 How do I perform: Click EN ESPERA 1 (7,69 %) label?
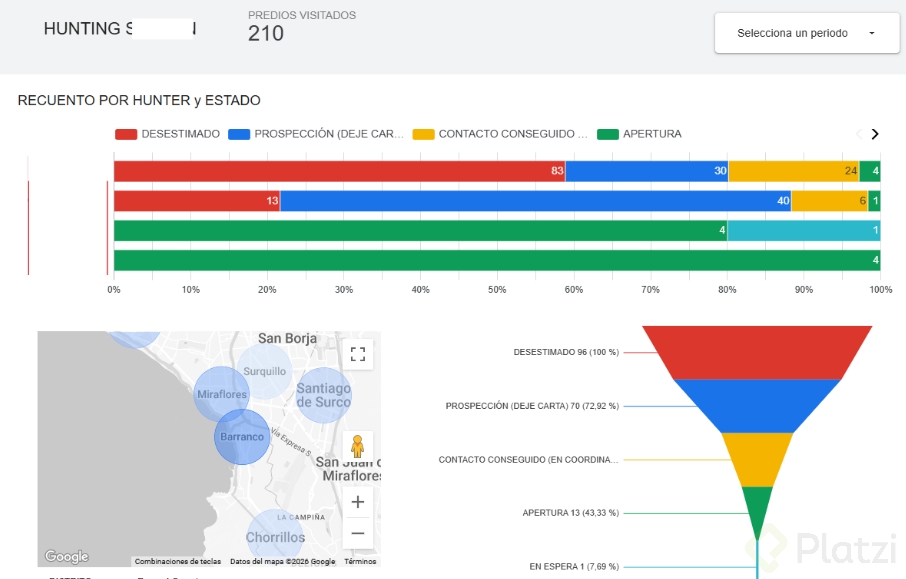point(574,566)
